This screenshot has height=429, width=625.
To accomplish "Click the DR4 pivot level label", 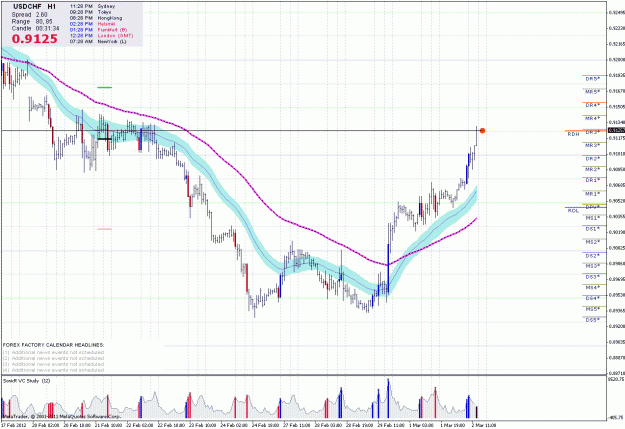I will click(x=593, y=106).
